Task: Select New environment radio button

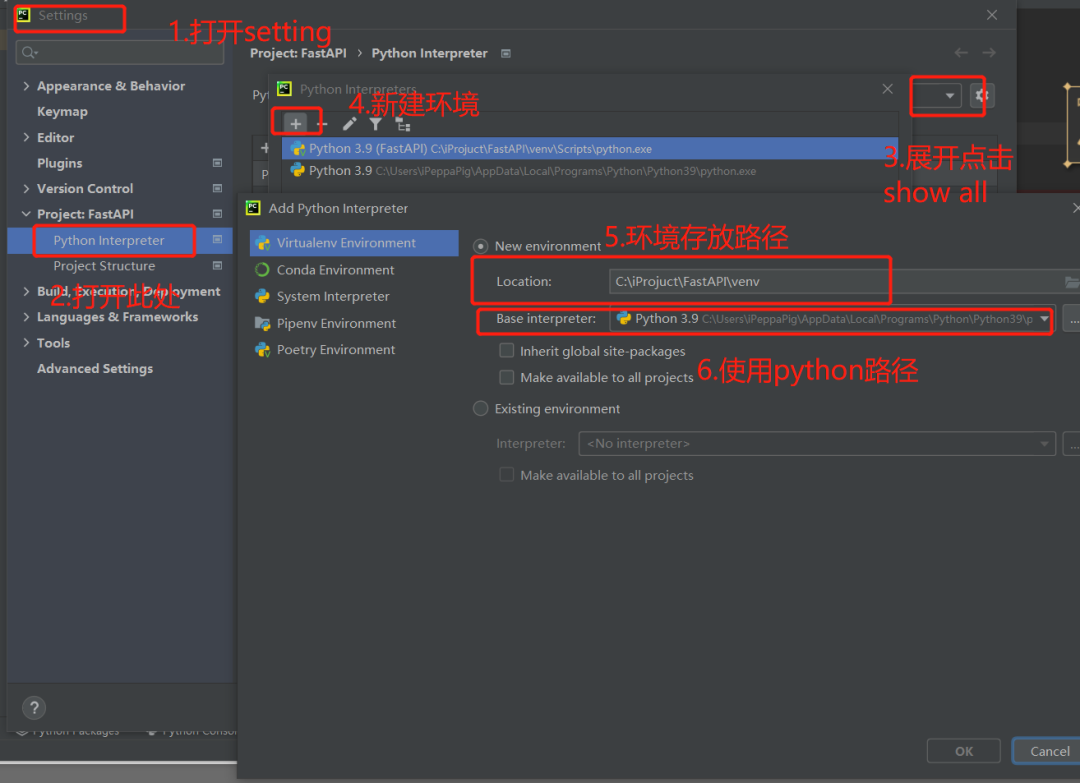Action: (x=481, y=247)
